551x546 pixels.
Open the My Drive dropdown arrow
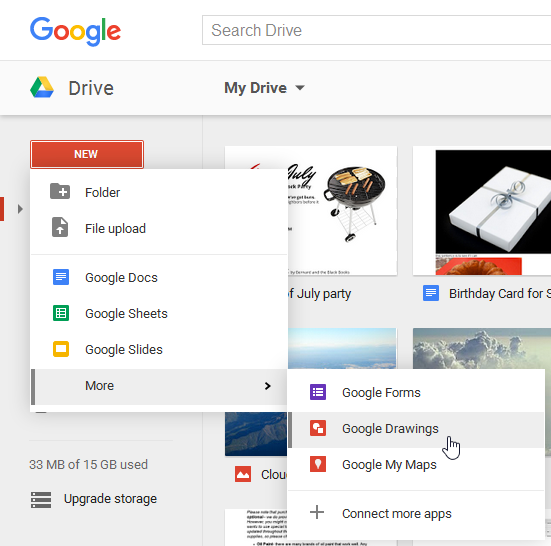tap(300, 88)
